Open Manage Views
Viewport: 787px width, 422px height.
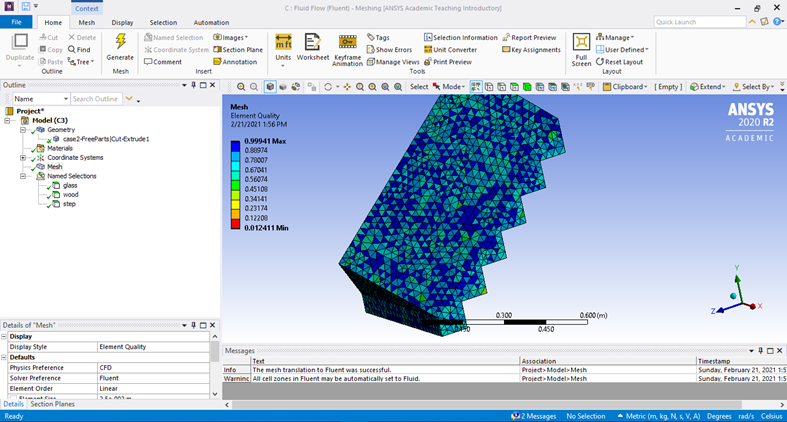(392, 62)
